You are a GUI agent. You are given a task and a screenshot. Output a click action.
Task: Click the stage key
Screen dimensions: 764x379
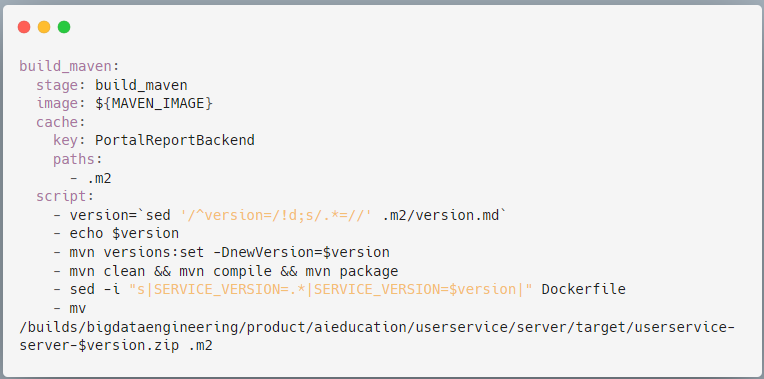click(57, 85)
